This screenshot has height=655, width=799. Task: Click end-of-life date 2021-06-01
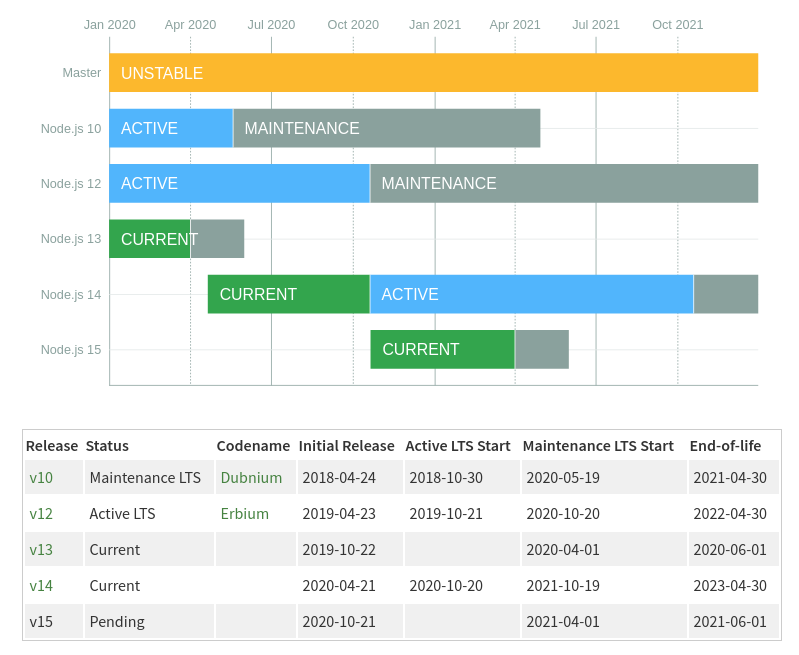(730, 622)
